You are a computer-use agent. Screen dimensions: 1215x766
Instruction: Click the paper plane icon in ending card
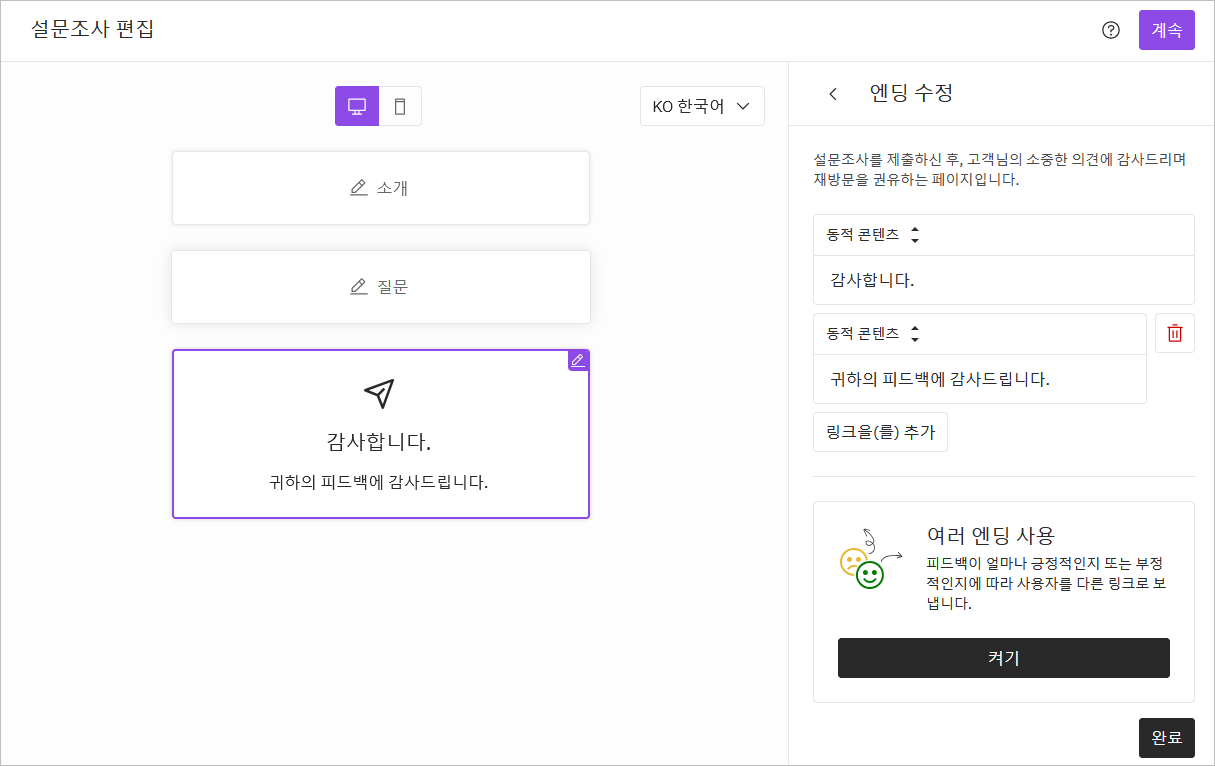(379, 394)
